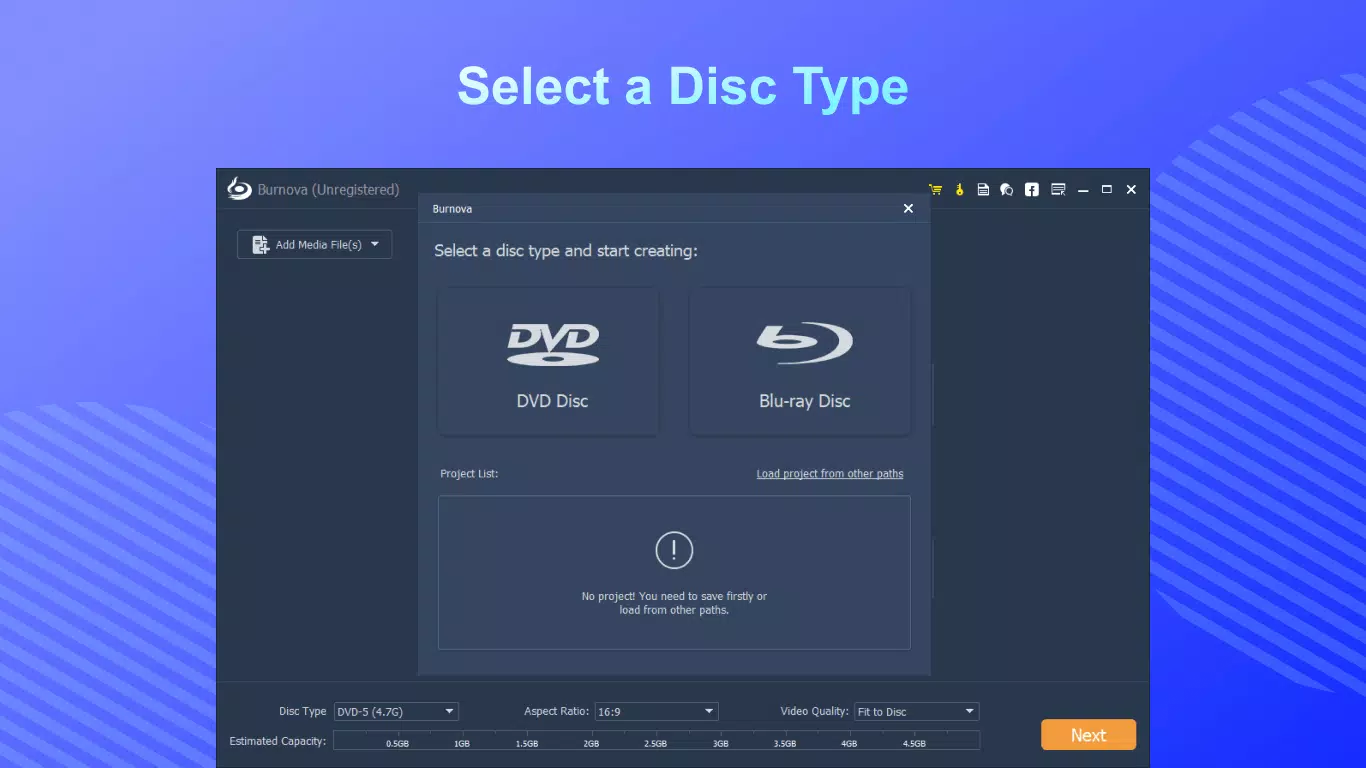This screenshot has width=1366, height=768.
Task: Click the empty Project List box
Action: tap(674, 573)
